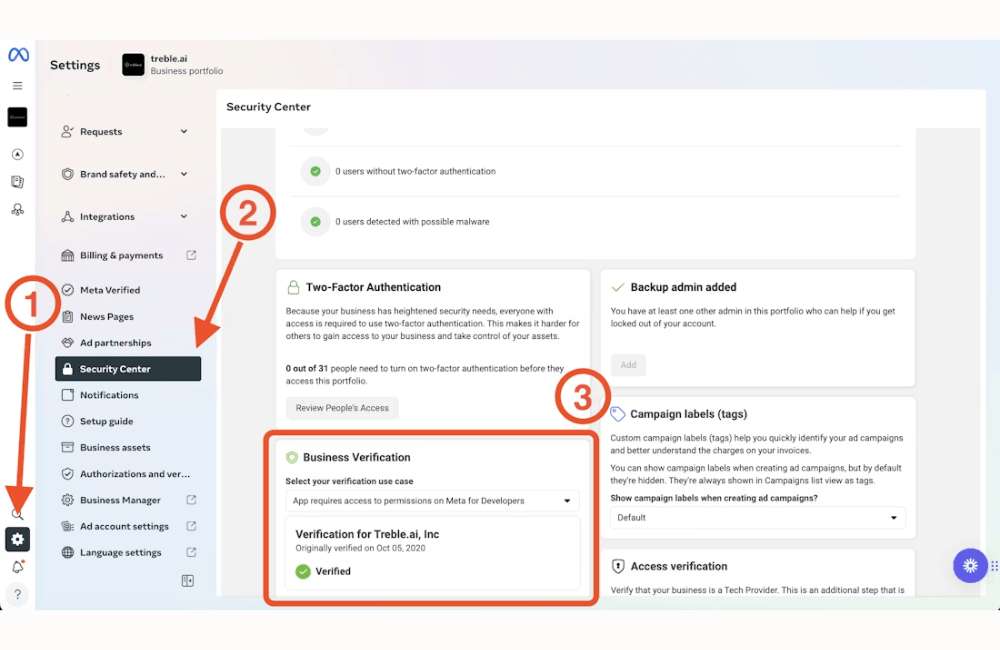Go to Meta Verified settings page

pyautogui.click(x=110, y=290)
